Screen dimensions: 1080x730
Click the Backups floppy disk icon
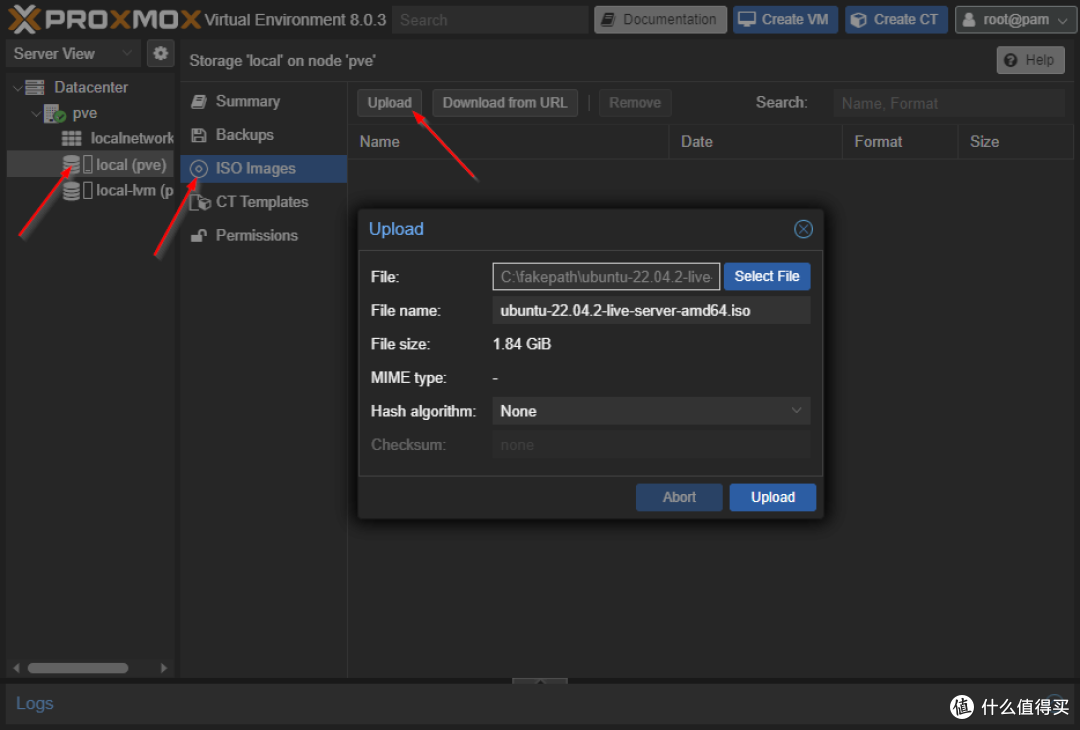tap(199, 135)
